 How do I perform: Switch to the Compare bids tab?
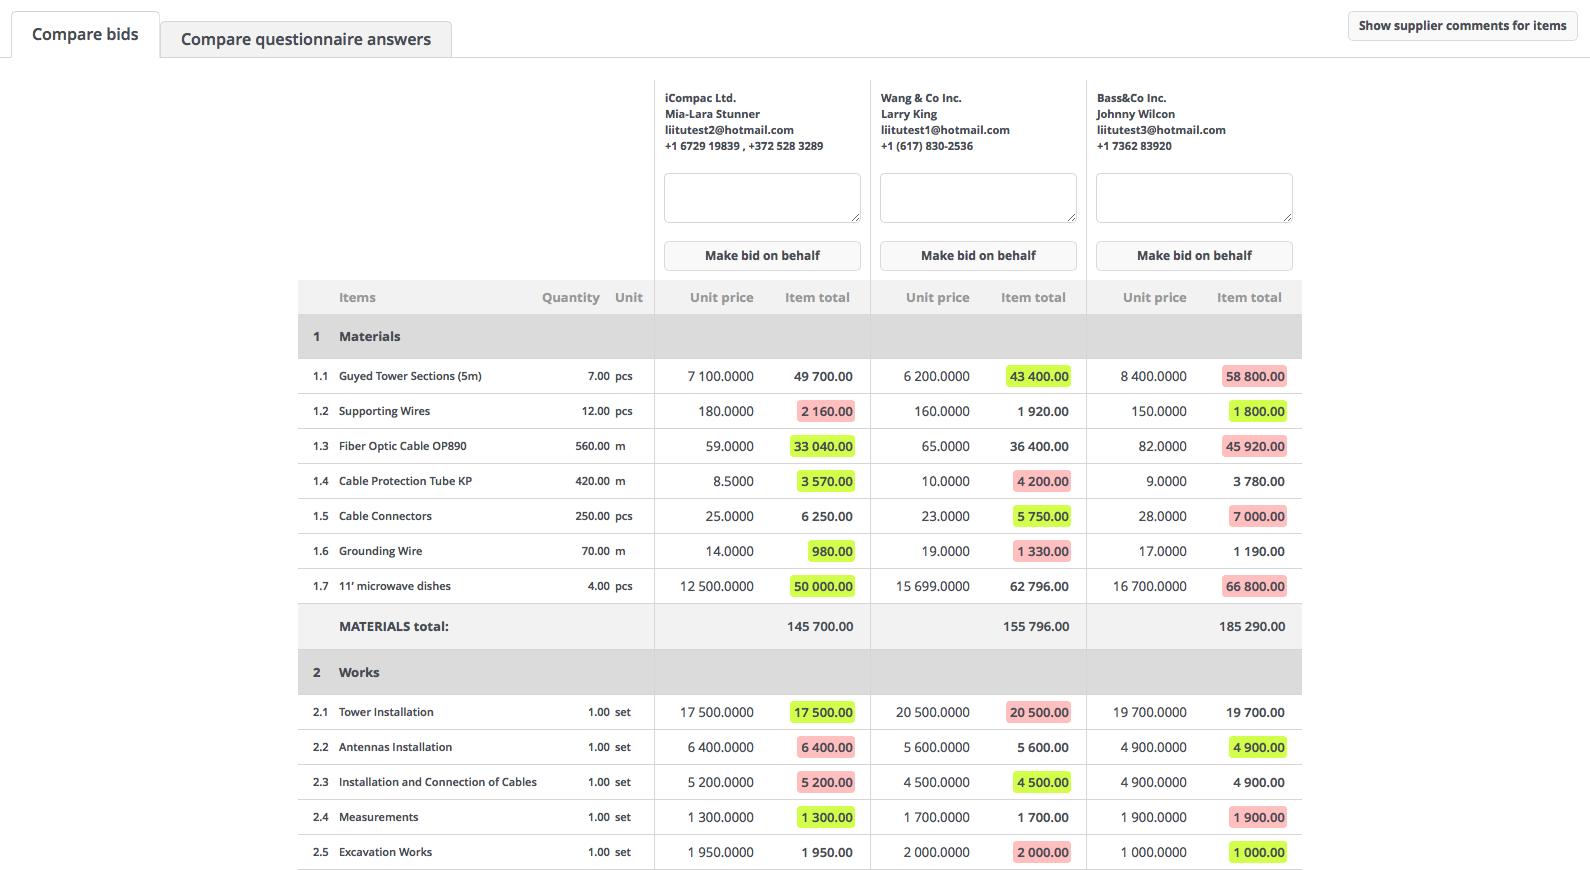coord(85,35)
